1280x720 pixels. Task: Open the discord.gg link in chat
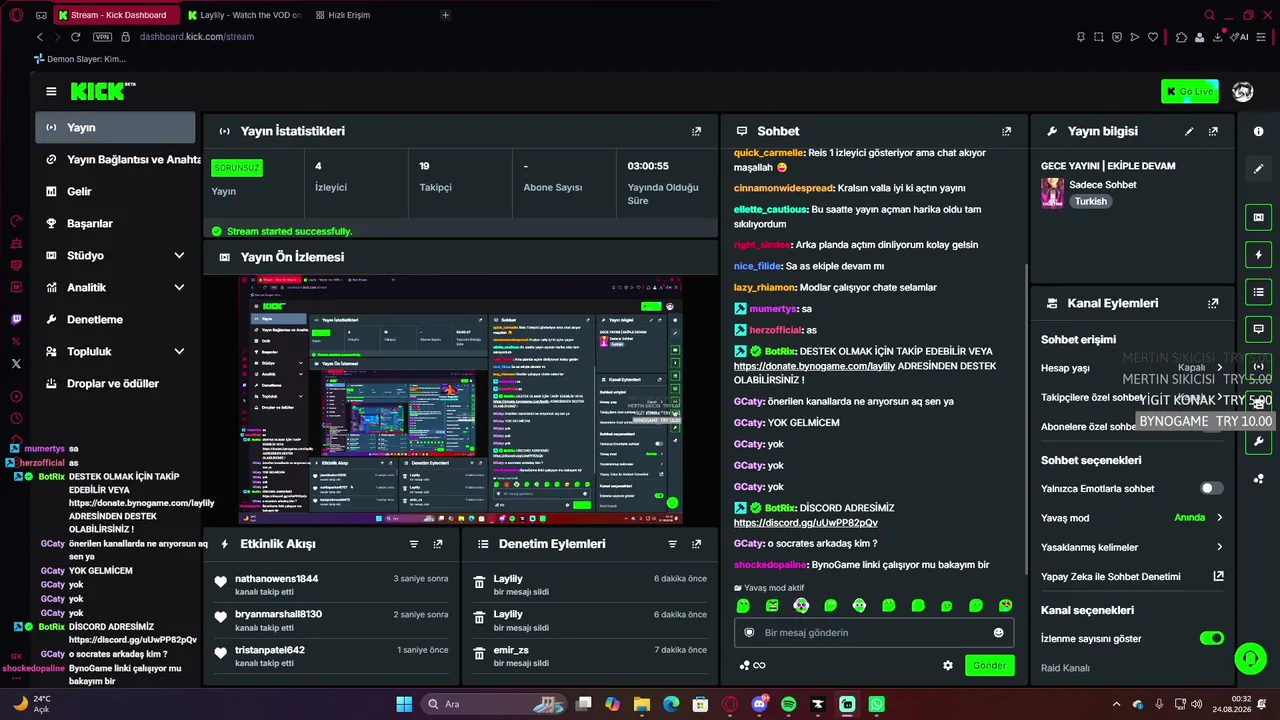click(x=806, y=523)
